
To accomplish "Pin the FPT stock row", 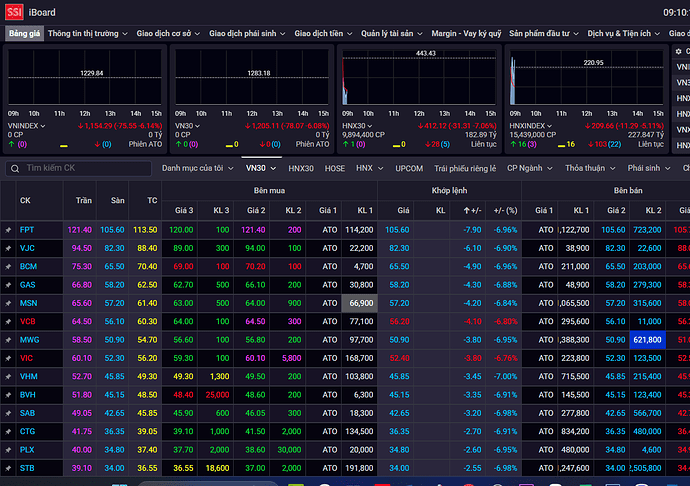I will coord(8,229).
